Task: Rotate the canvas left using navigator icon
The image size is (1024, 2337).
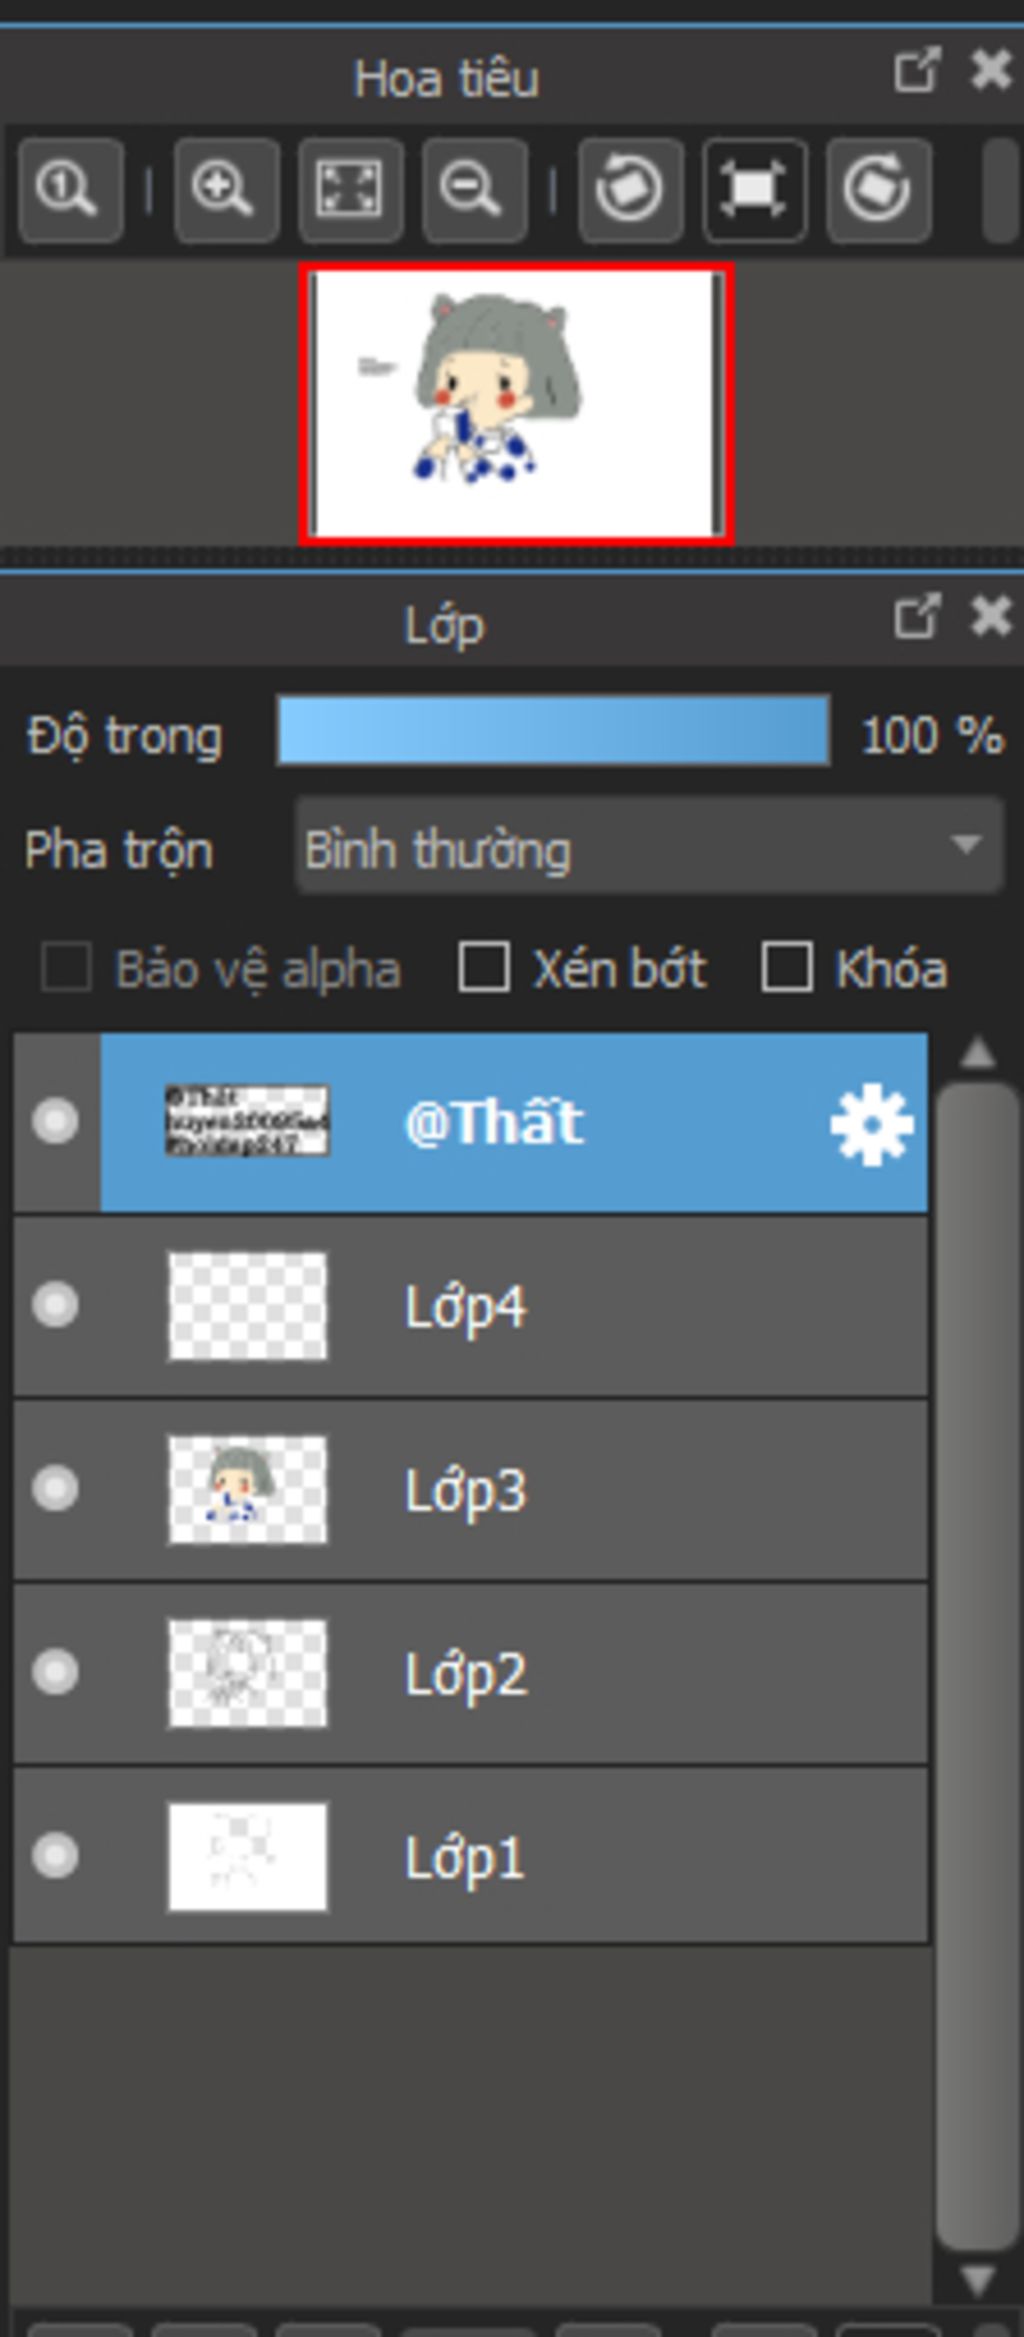Action: pos(630,190)
